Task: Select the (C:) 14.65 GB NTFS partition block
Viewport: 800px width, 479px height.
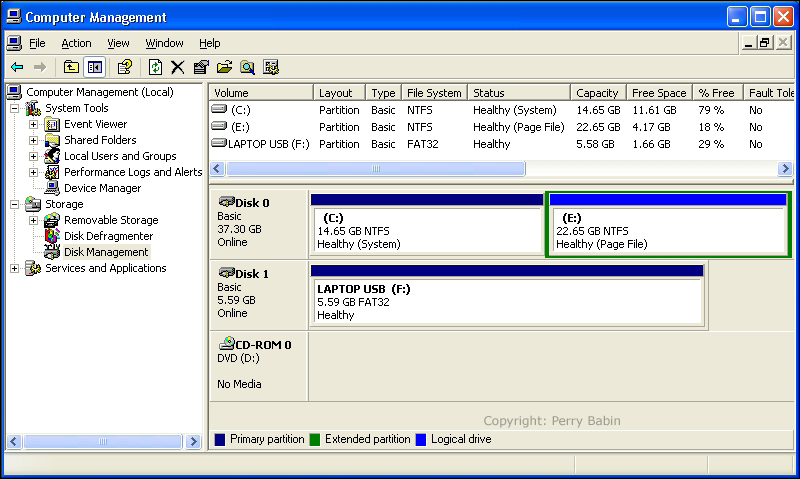Action: 427,224
